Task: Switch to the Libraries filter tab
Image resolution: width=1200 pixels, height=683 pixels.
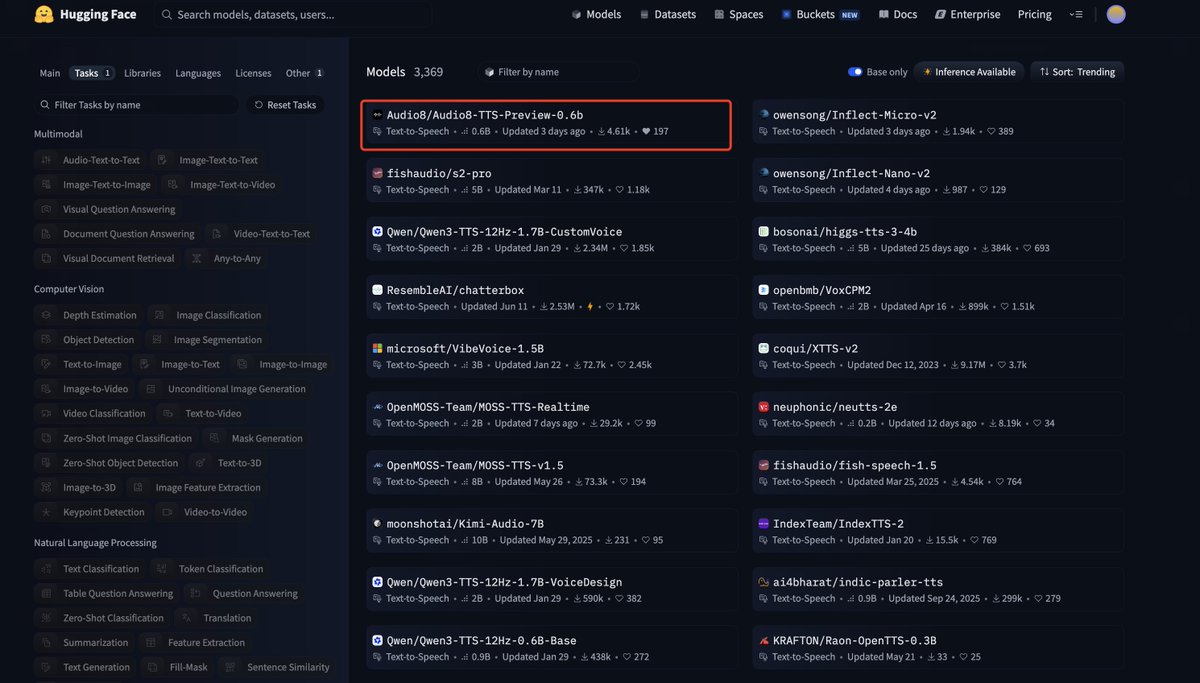Action: pyautogui.click(x=142, y=73)
